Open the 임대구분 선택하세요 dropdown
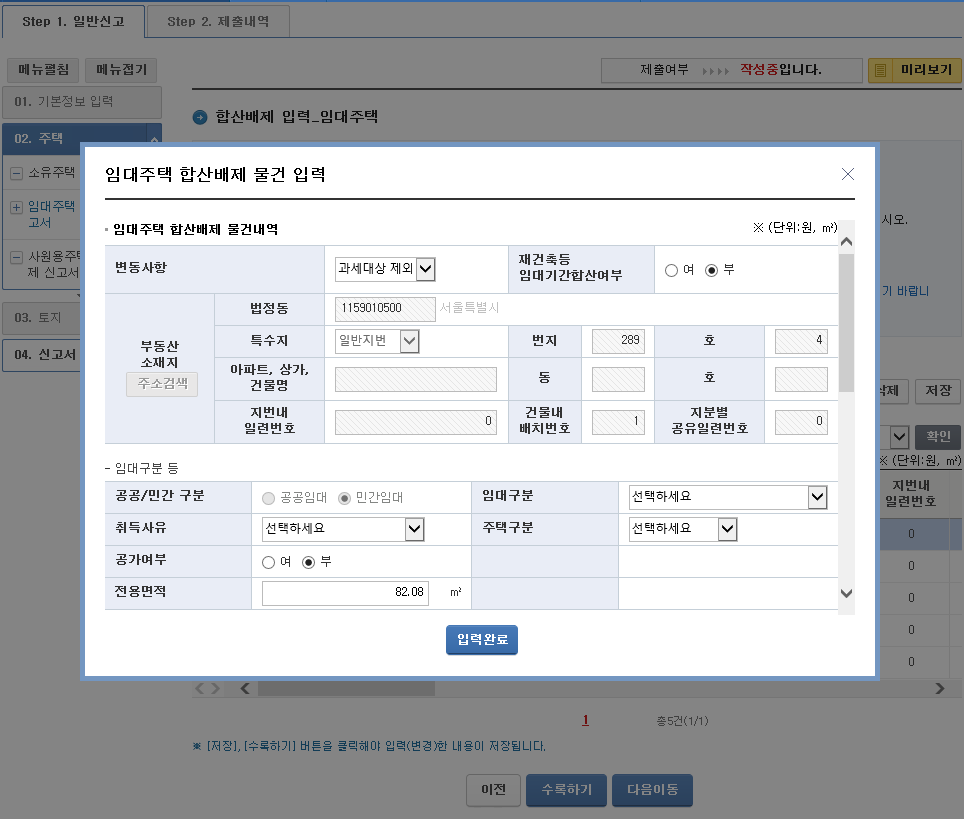966x819 pixels. (x=727, y=498)
